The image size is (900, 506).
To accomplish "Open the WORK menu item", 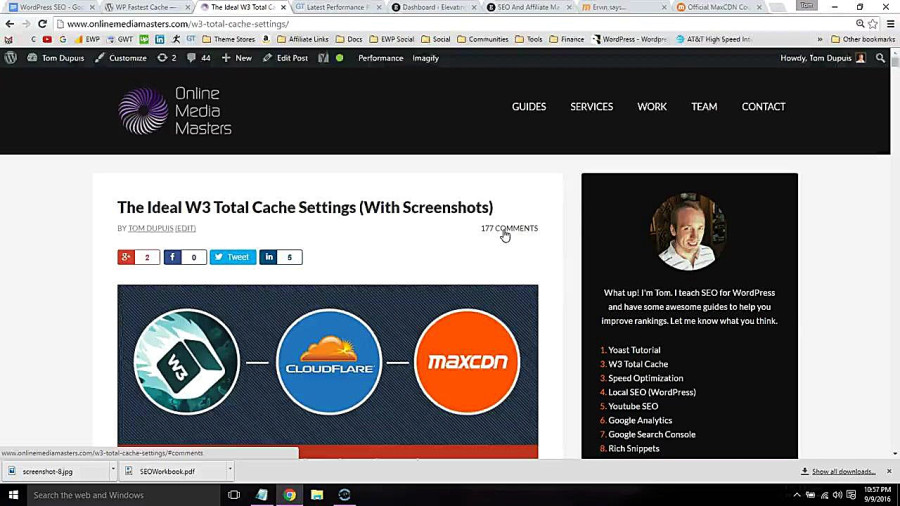I will 651,107.
